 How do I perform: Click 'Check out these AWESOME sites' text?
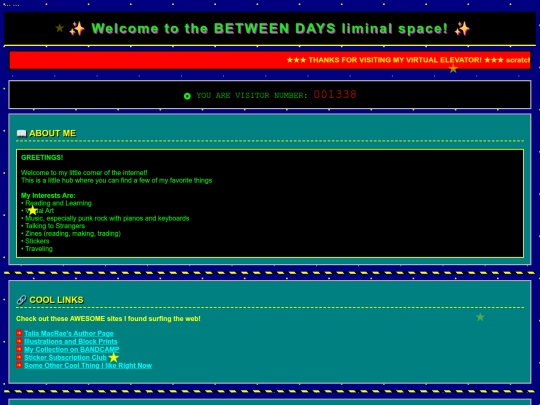click(108, 319)
